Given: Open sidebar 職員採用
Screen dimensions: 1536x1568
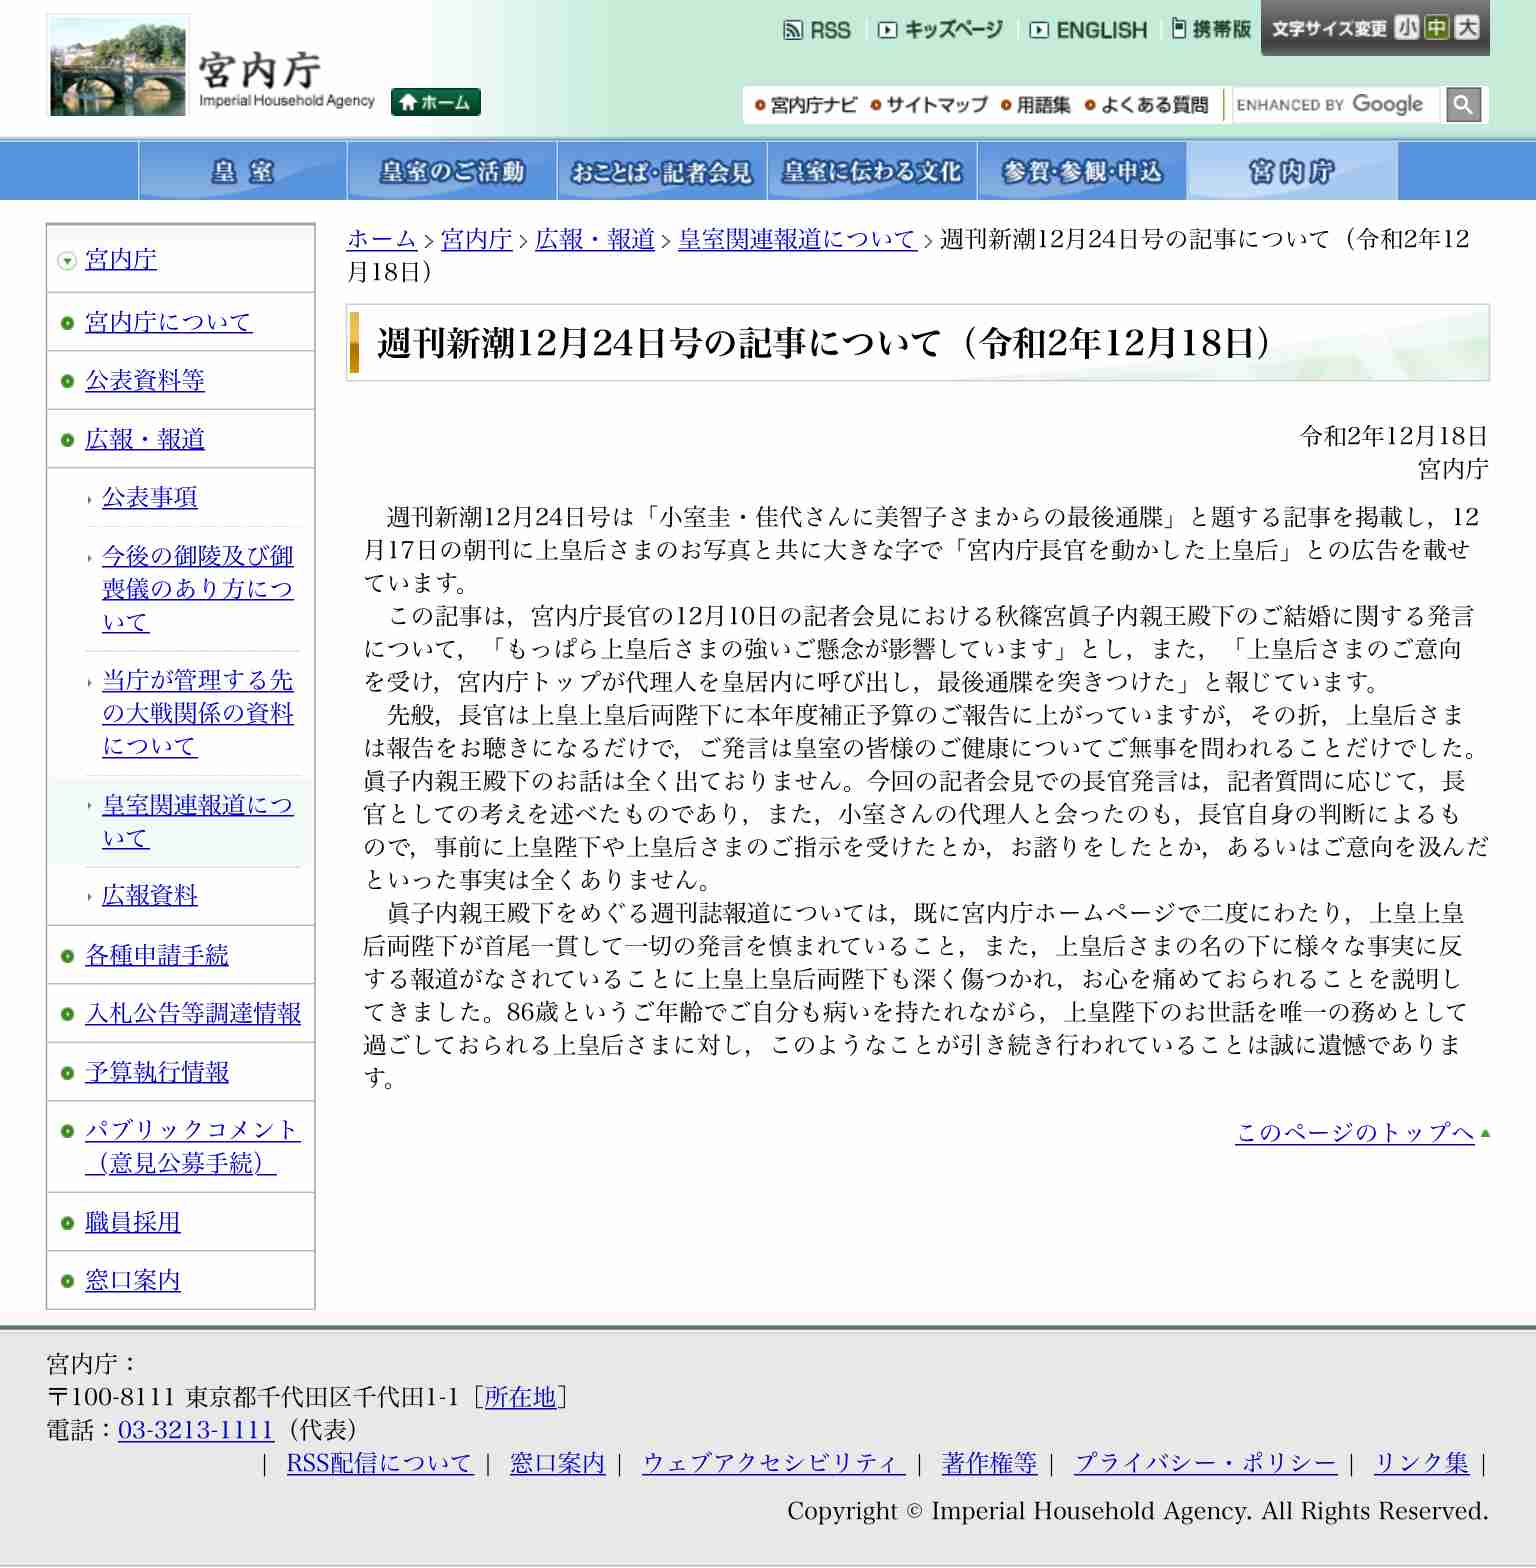Looking at the screenshot, I should click(133, 1222).
